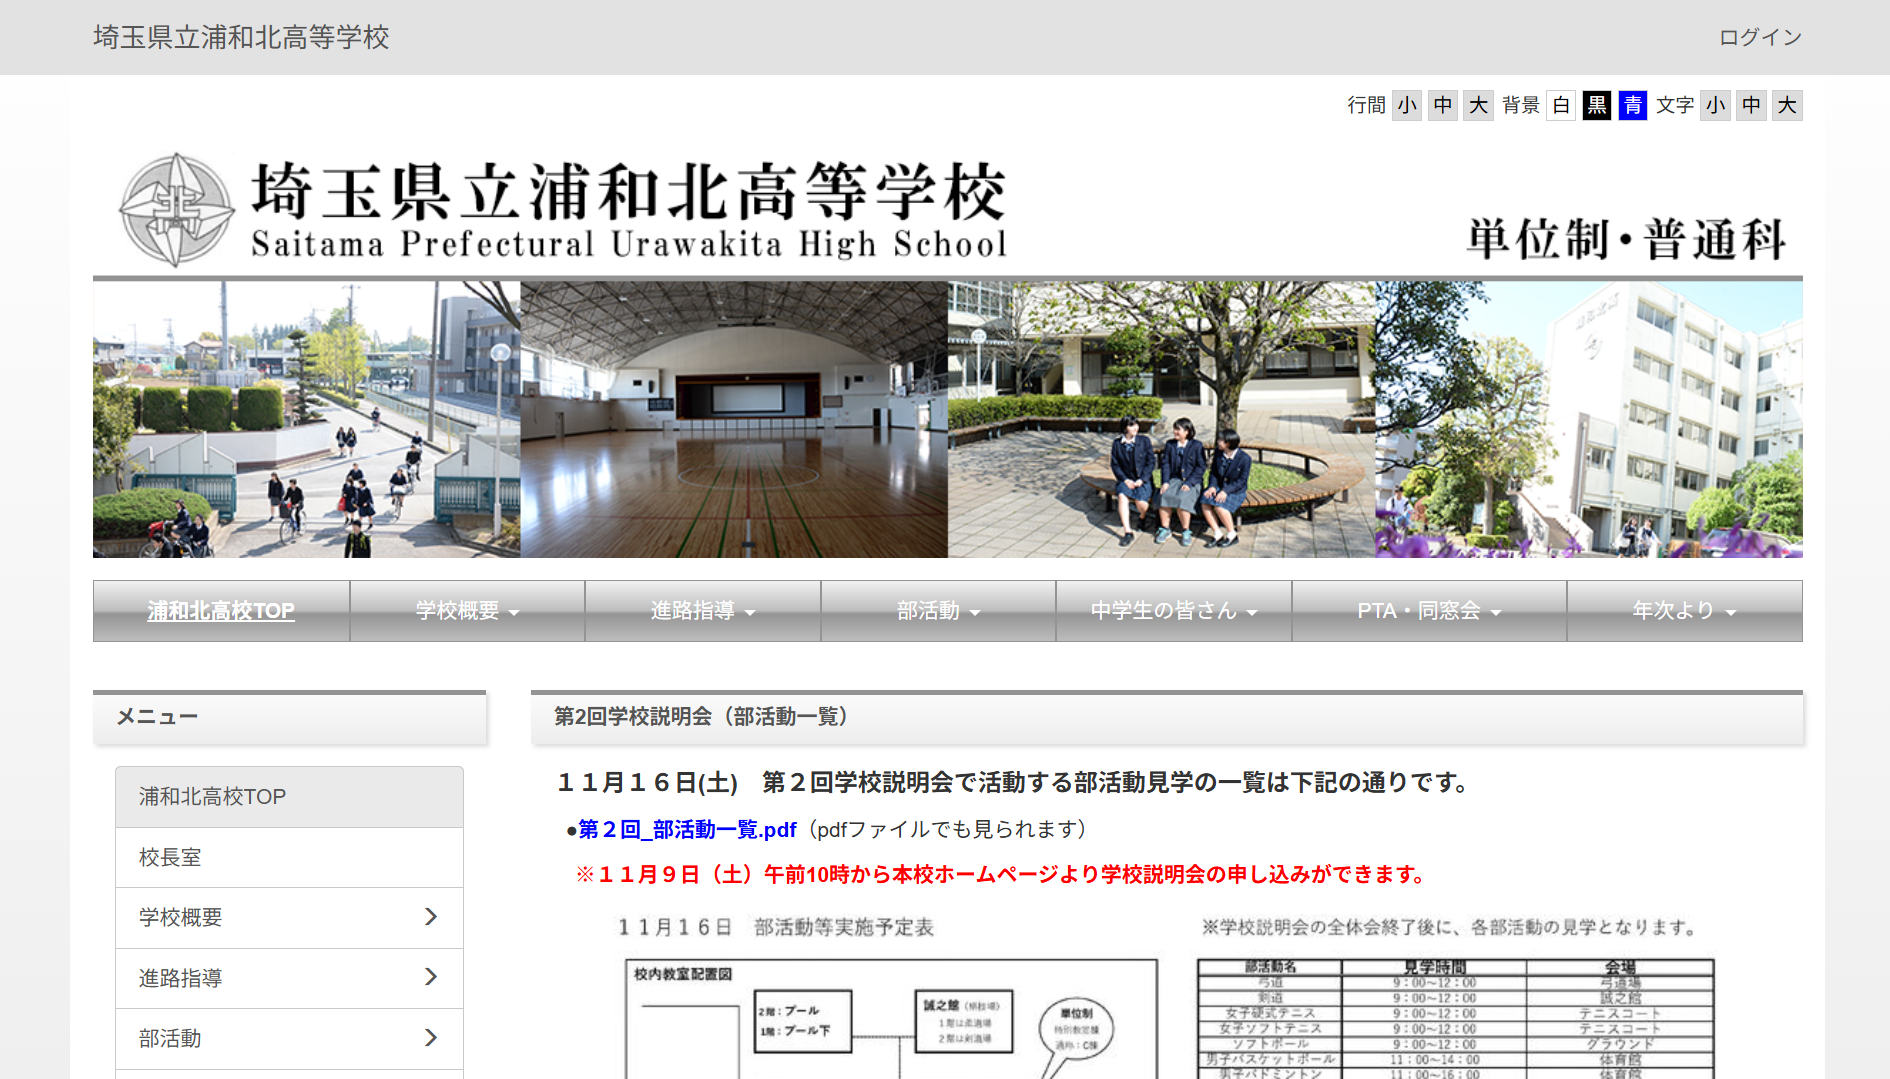Expand the 進路指導 navigation dropdown
The image size is (1890, 1079).
pyautogui.click(x=703, y=611)
